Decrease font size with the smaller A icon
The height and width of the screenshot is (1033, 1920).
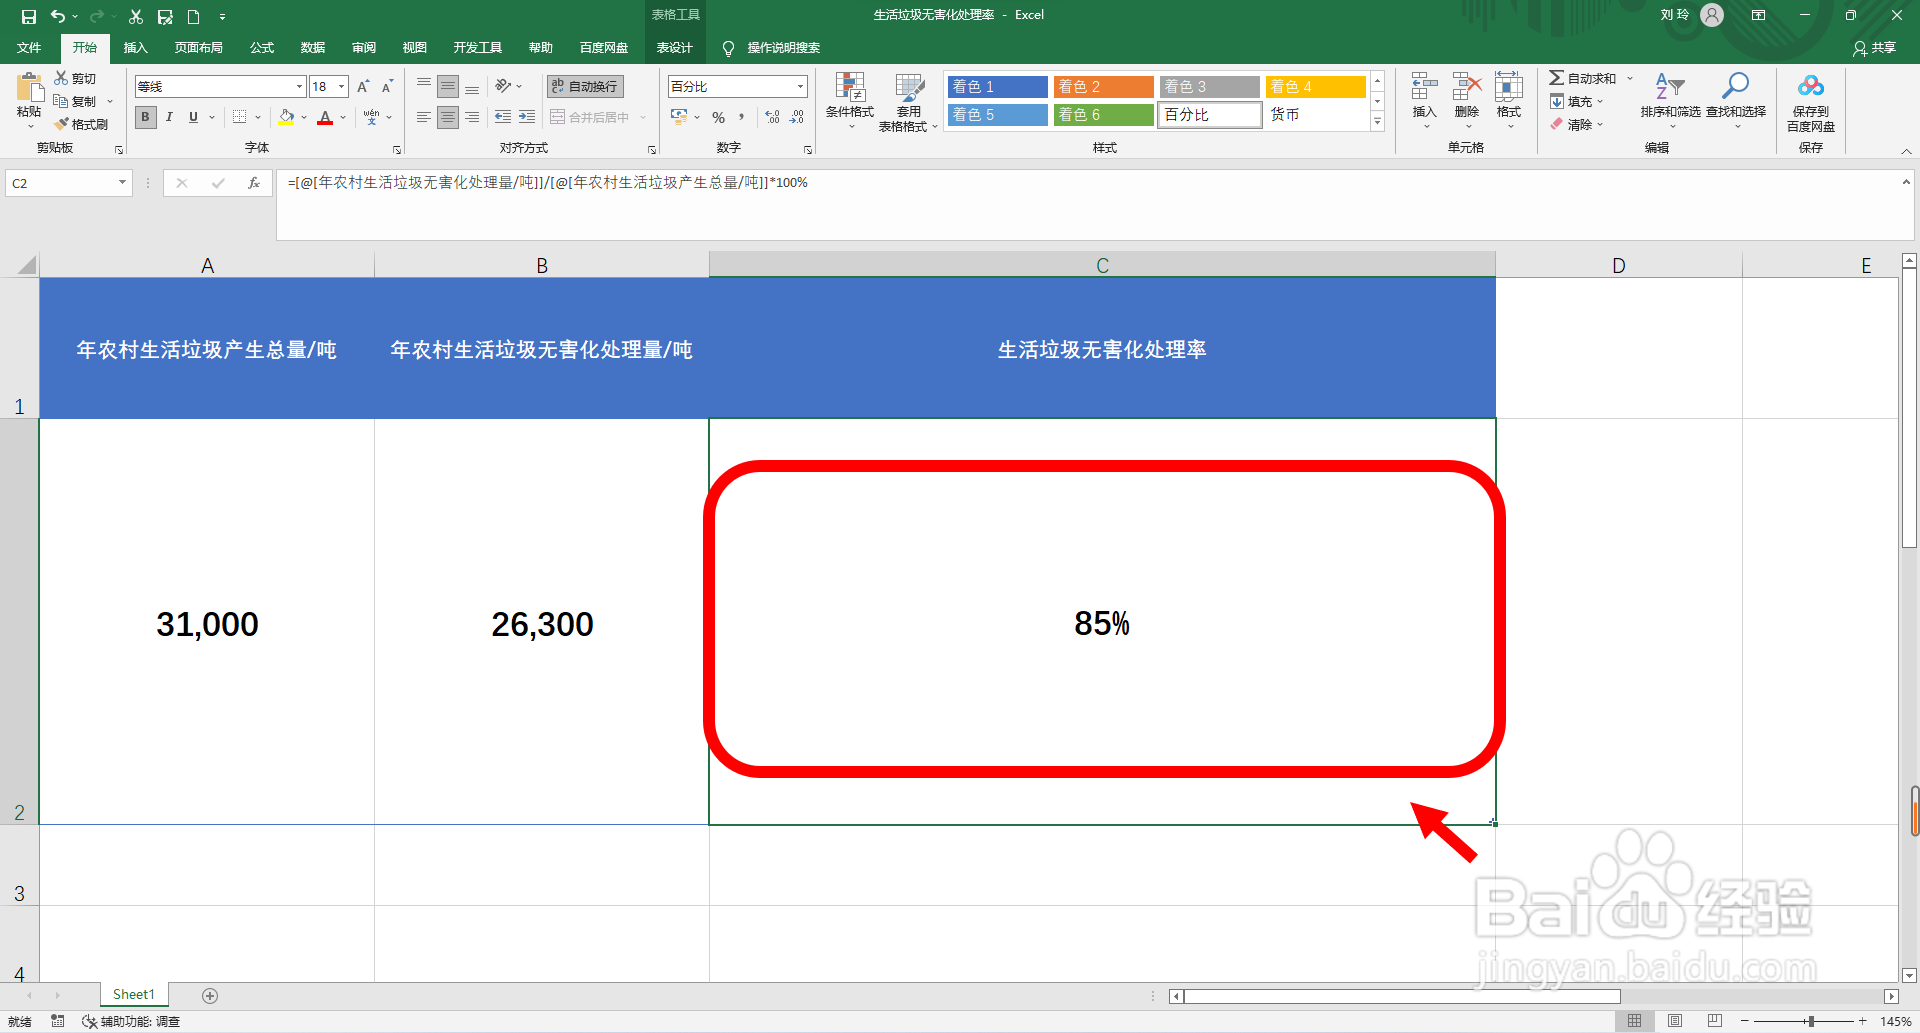tap(387, 87)
